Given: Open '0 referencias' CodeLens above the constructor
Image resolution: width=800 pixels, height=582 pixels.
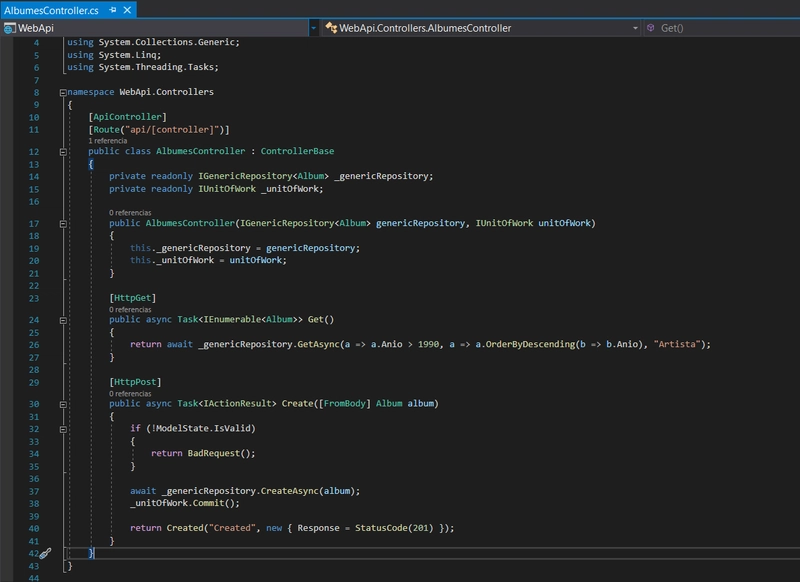Looking at the screenshot, I should [x=130, y=213].
